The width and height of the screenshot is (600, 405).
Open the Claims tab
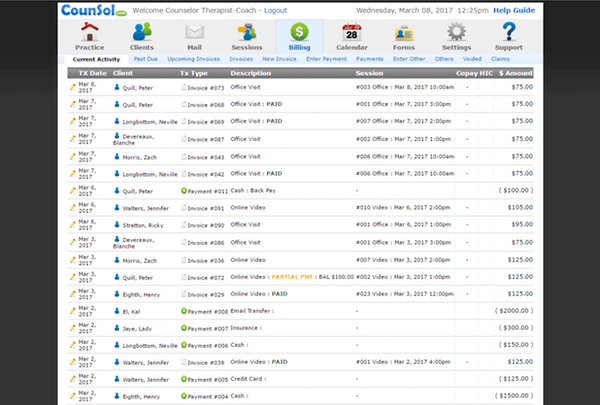click(x=500, y=59)
